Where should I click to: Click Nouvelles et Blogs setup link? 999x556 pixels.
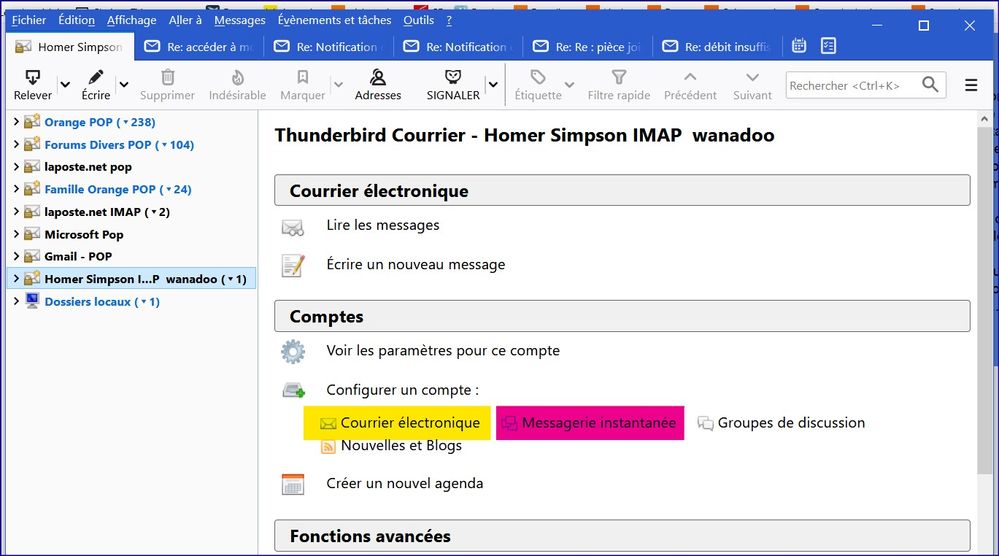tap(401, 446)
